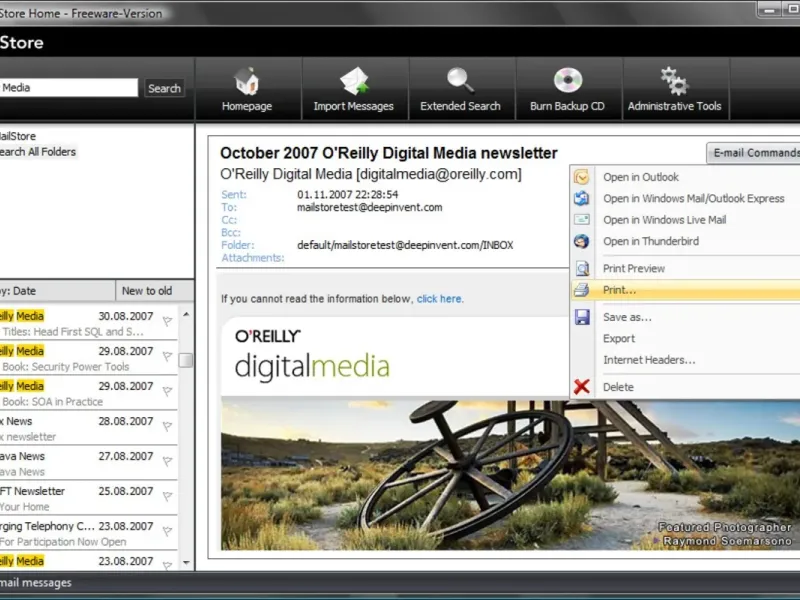Click the Thunderbird icon in the menu
Screen dimensions: 800x600
(582, 241)
